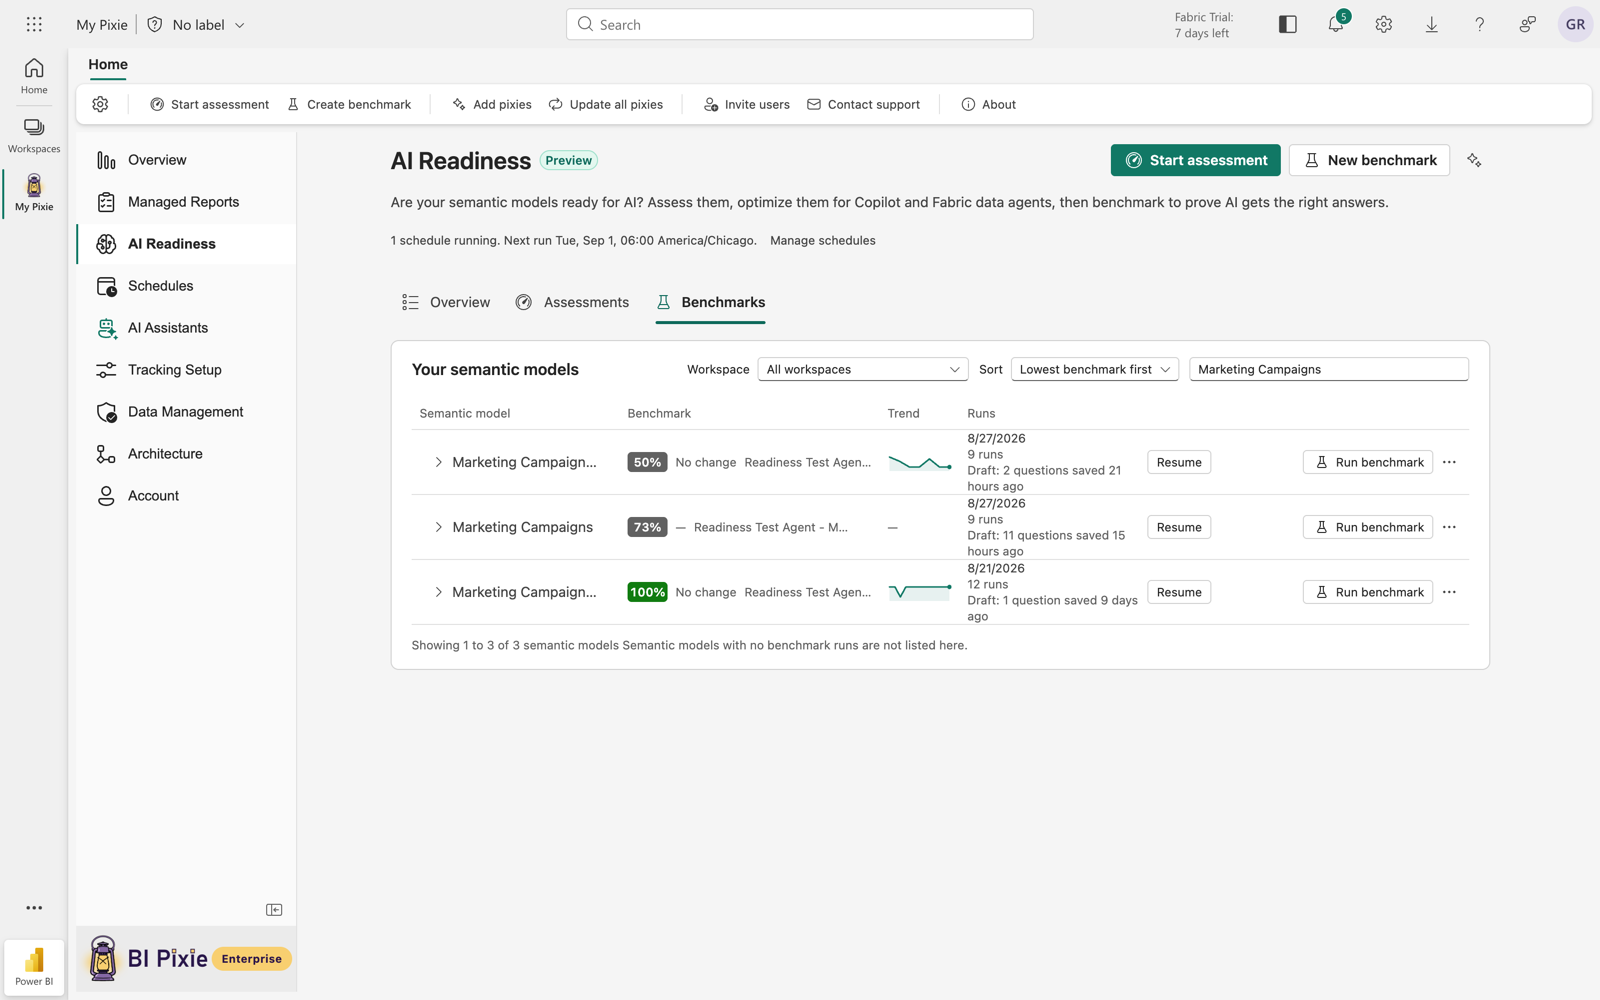
Task: Toggle the side pane layout icon in top bar
Action: (x=1288, y=24)
